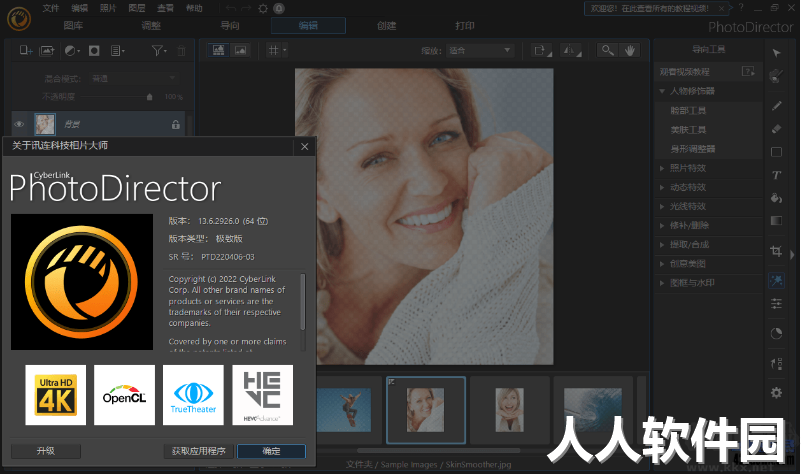Open the 图层 menu

click(x=136, y=8)
